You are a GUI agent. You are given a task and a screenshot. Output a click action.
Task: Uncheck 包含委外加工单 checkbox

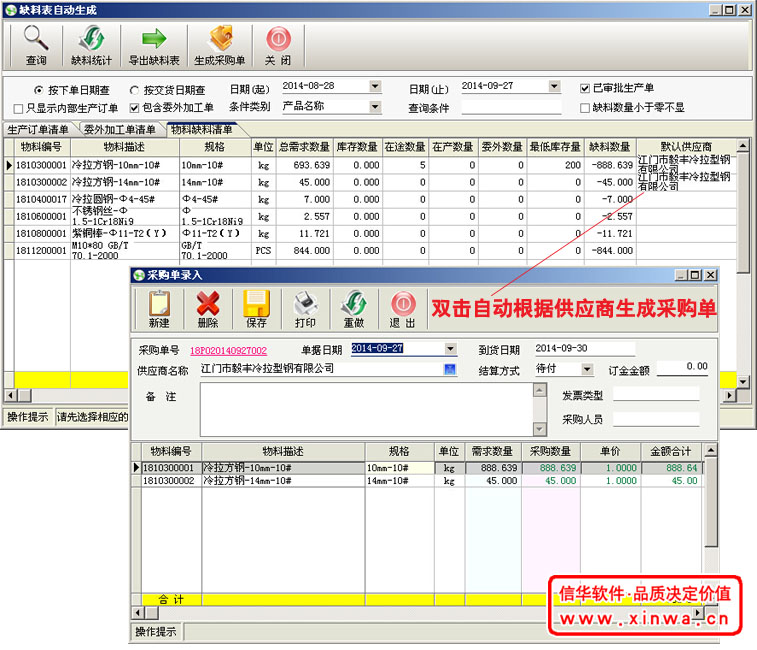[x=135, y=108]
